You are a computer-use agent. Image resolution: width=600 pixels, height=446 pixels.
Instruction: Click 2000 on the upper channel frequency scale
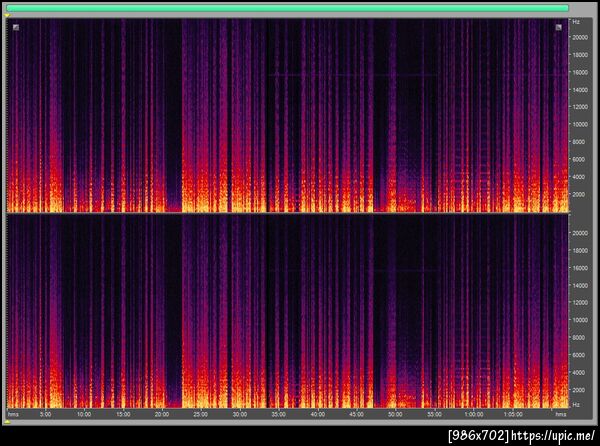(580, 195)
